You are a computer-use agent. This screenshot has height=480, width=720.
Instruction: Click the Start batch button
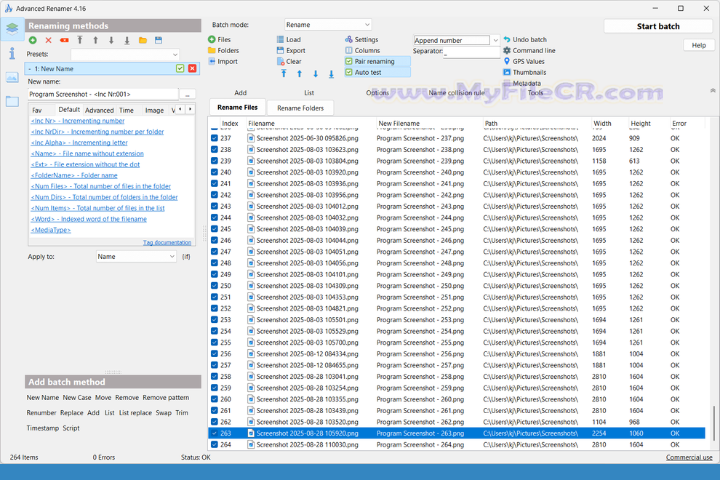(658, 26)
